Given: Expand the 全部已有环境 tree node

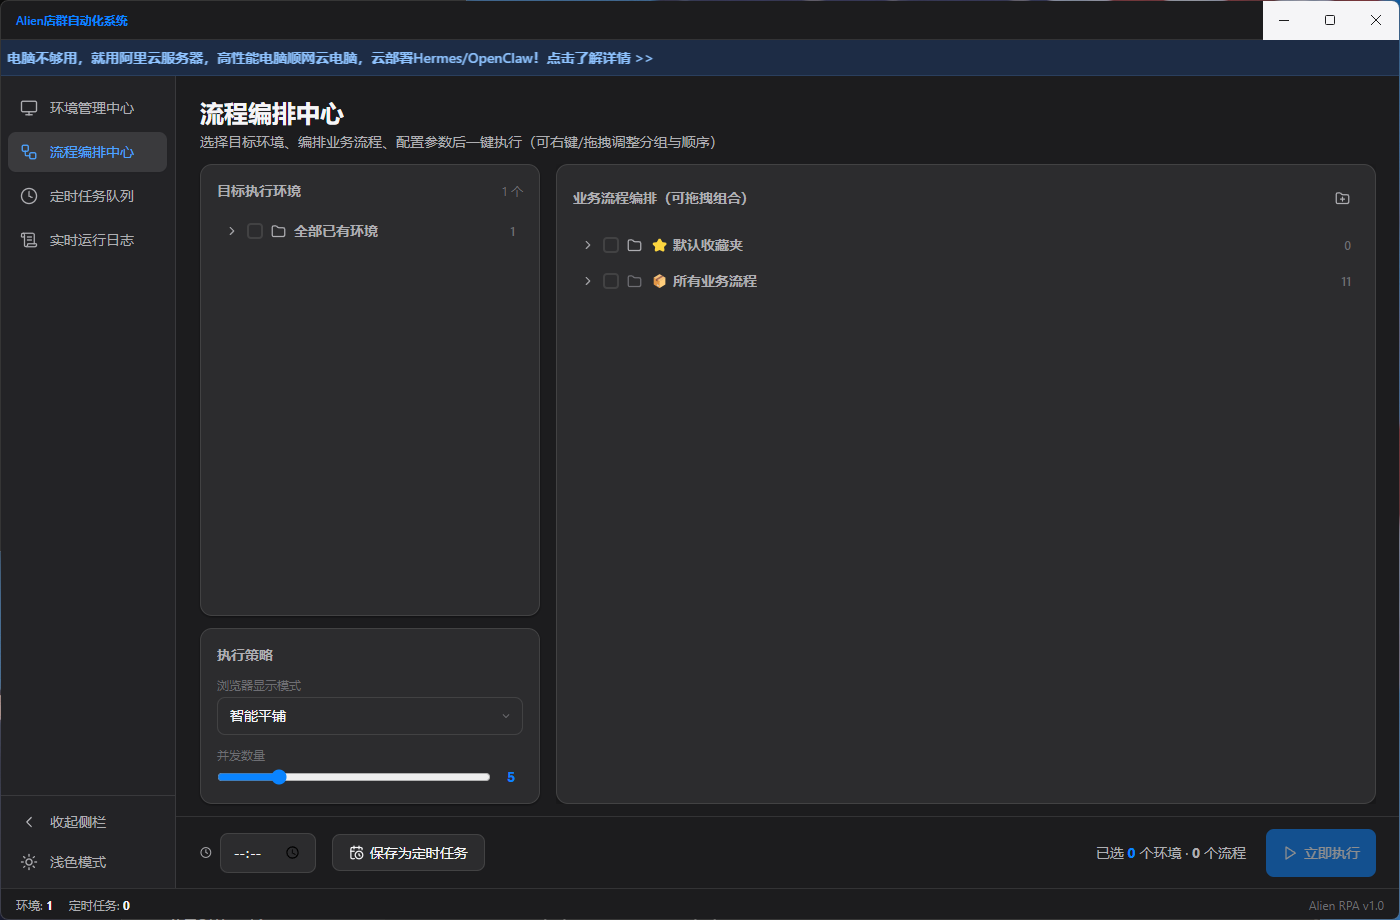Looking at the screenshot, I should [231, 231].
